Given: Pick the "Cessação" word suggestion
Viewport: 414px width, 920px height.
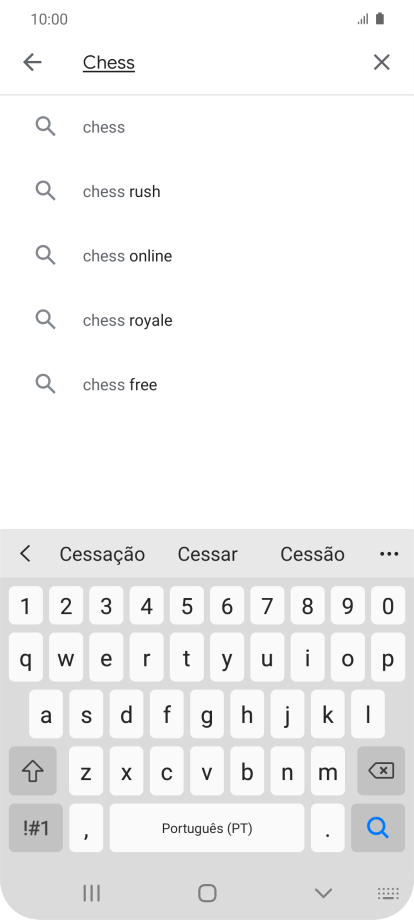Looking at the screenshot, I should tap(102, 554).
